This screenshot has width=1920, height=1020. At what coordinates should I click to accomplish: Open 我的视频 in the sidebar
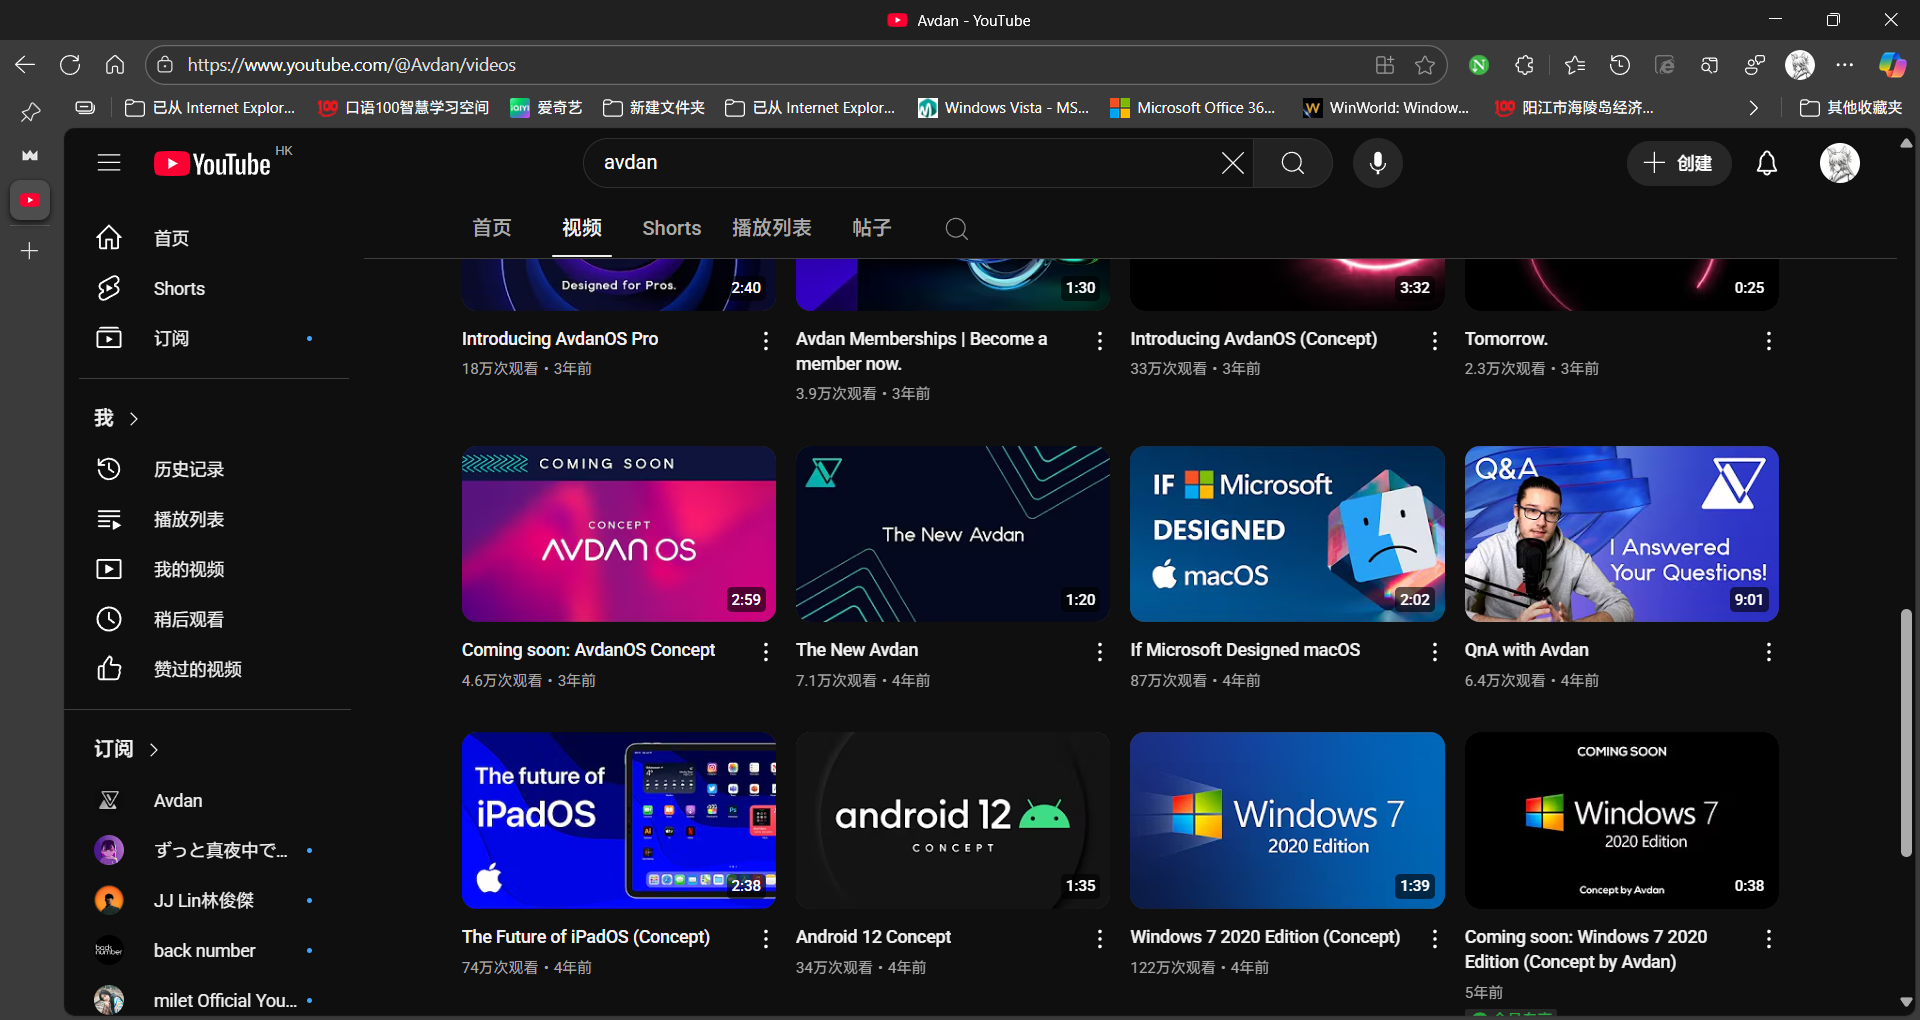point(214,569)
